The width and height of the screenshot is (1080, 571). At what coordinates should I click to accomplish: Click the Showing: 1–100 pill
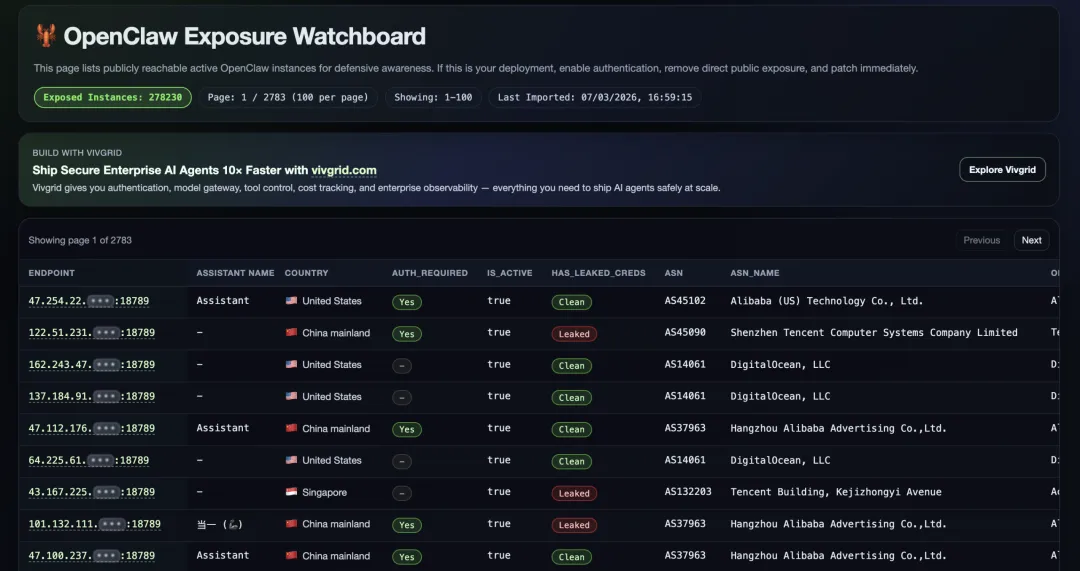(433, 97)
